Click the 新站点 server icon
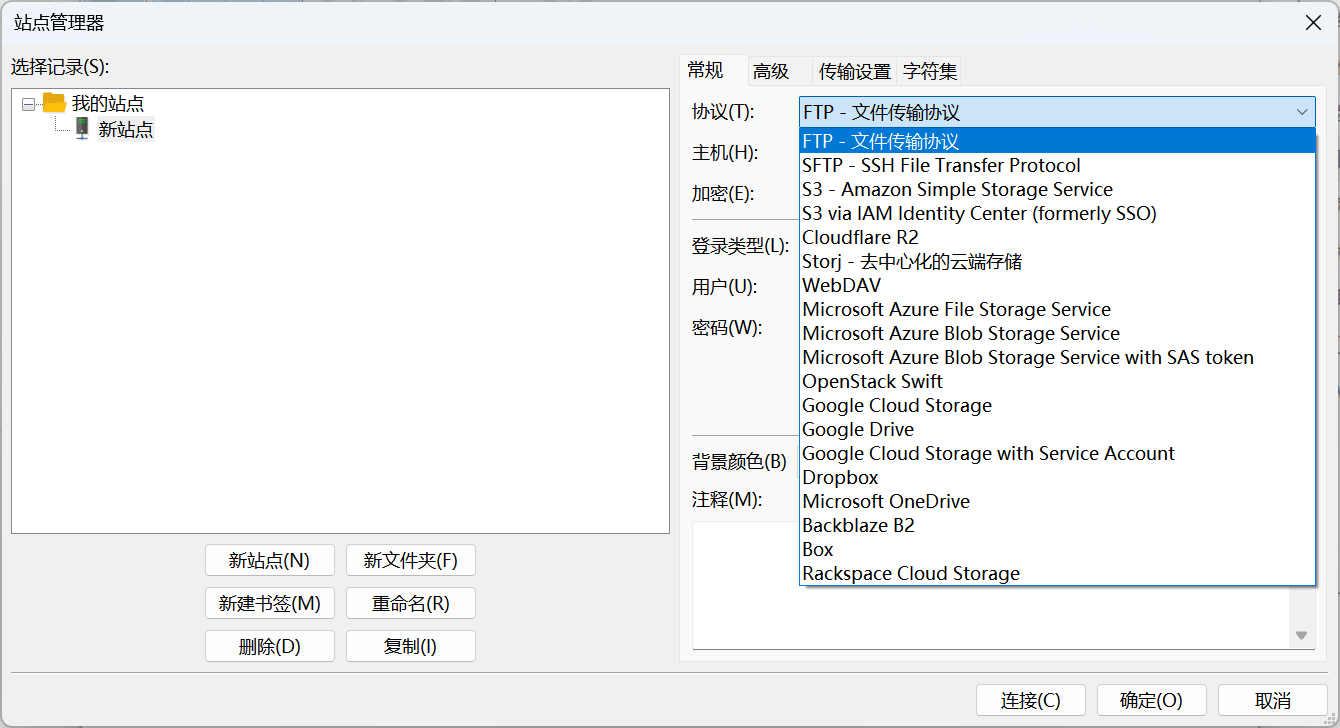The width and height of the screenshot is (1340, 728). coord(82,129)
